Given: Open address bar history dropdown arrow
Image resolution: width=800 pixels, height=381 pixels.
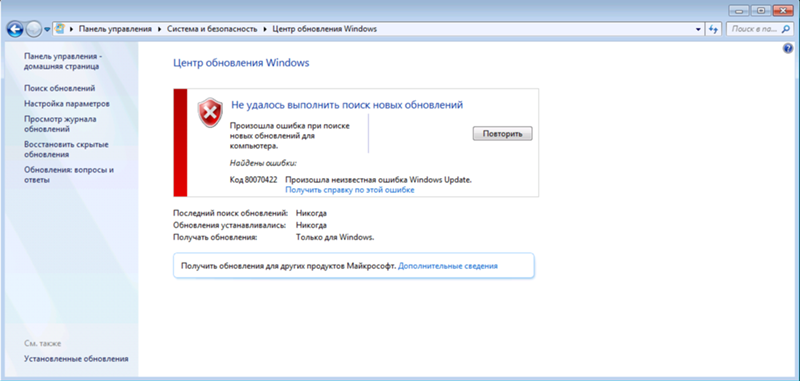Looking at the screenshot, I should click(698, 30).
